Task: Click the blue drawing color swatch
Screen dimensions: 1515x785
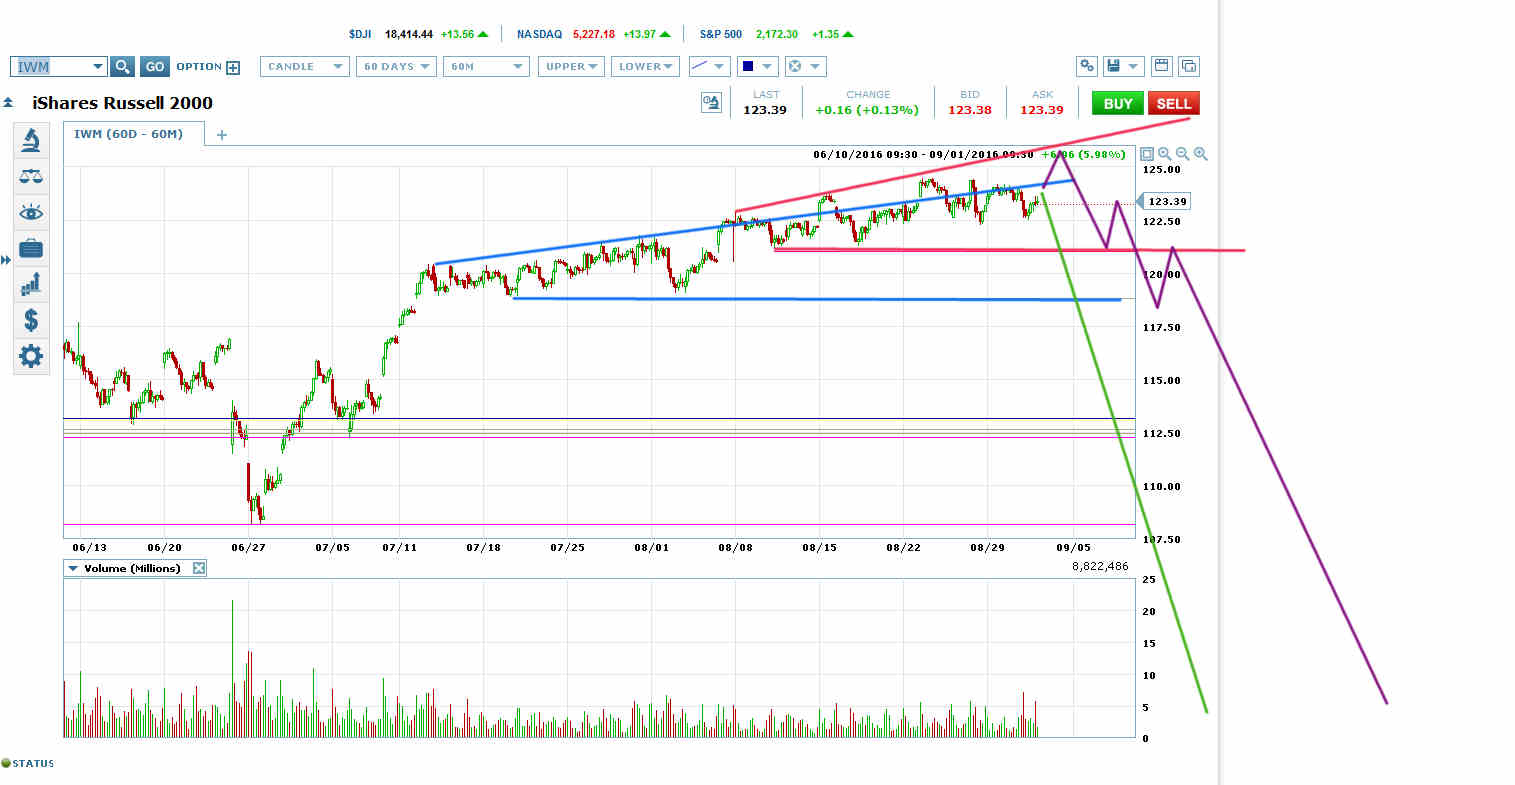Action: (747, 67)
